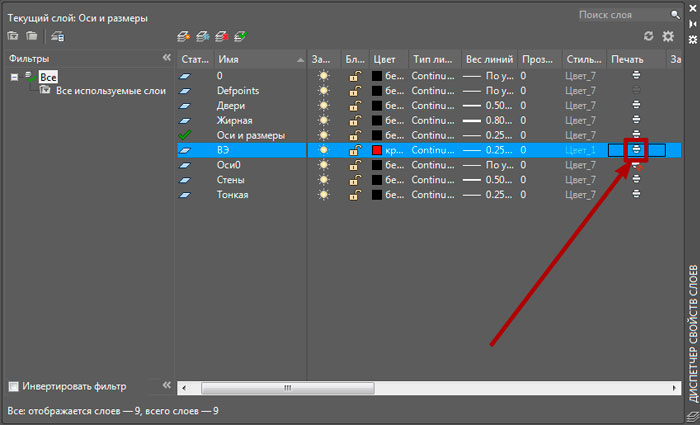700x425 pixels.
Task: Toggle print icon for layer ВЭ
Action: point(636,150)
